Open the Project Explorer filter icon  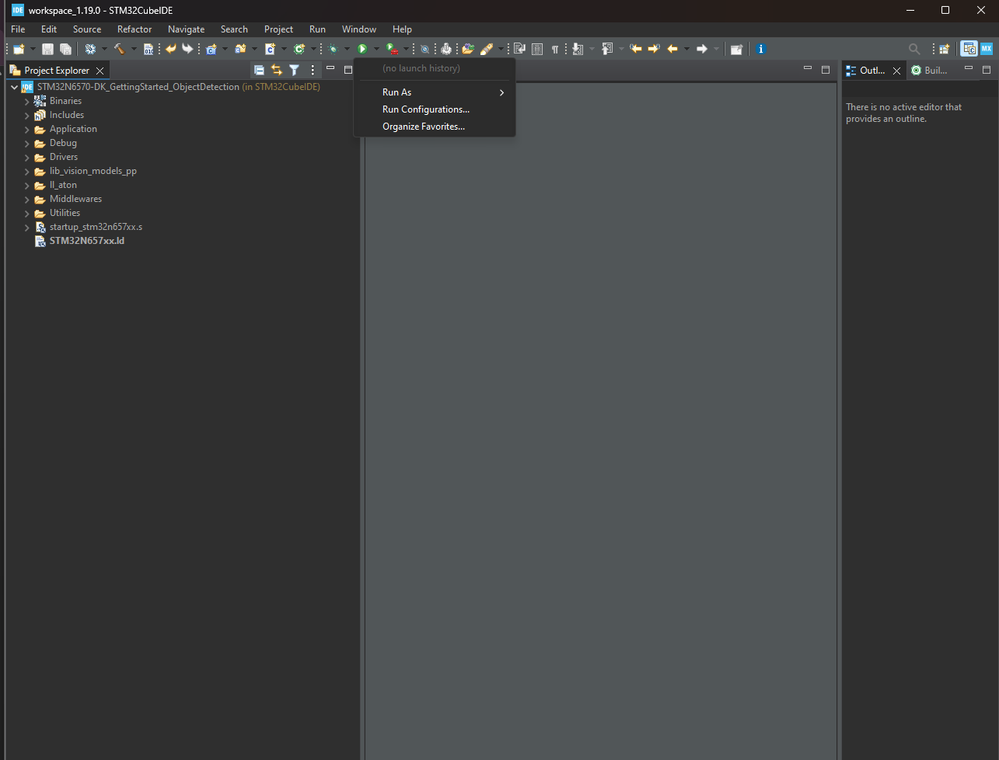point(294,70)
